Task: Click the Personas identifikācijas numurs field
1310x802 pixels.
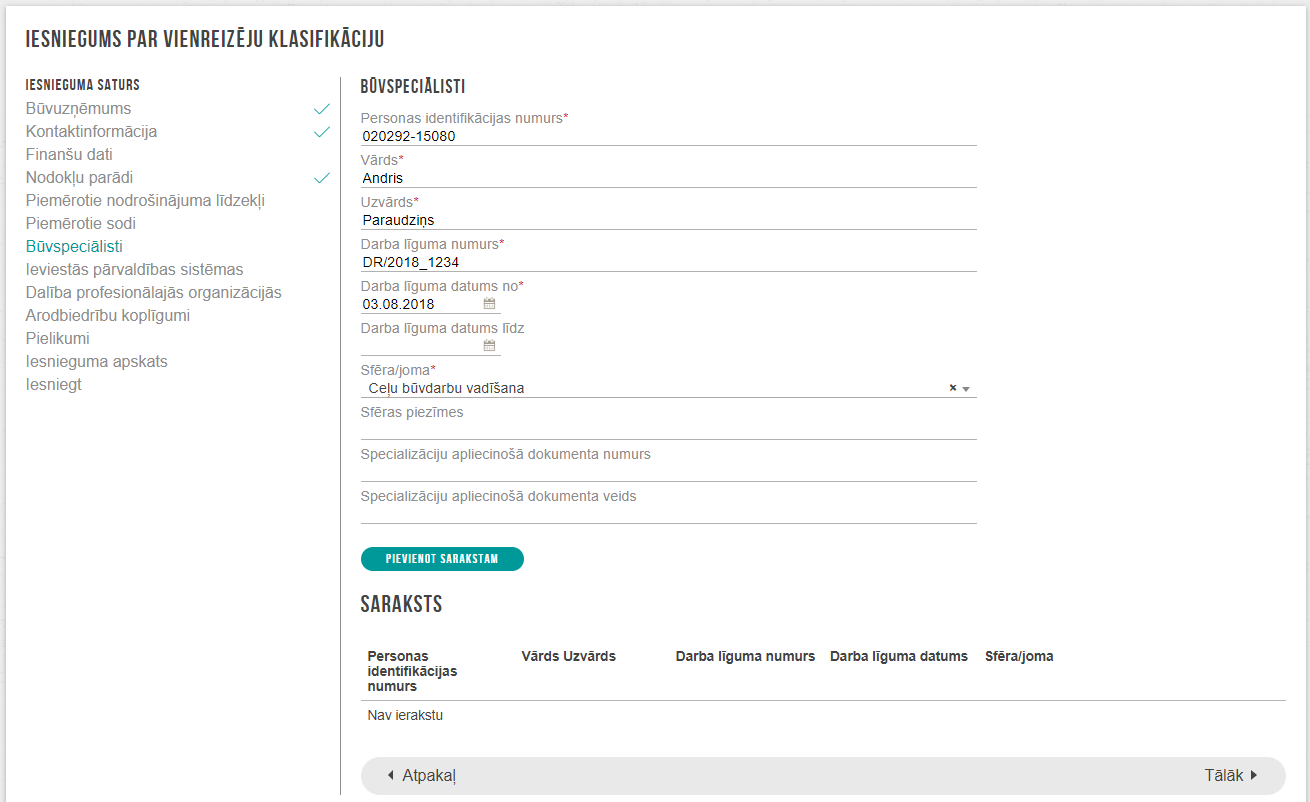Action: [x=668, y=136]
